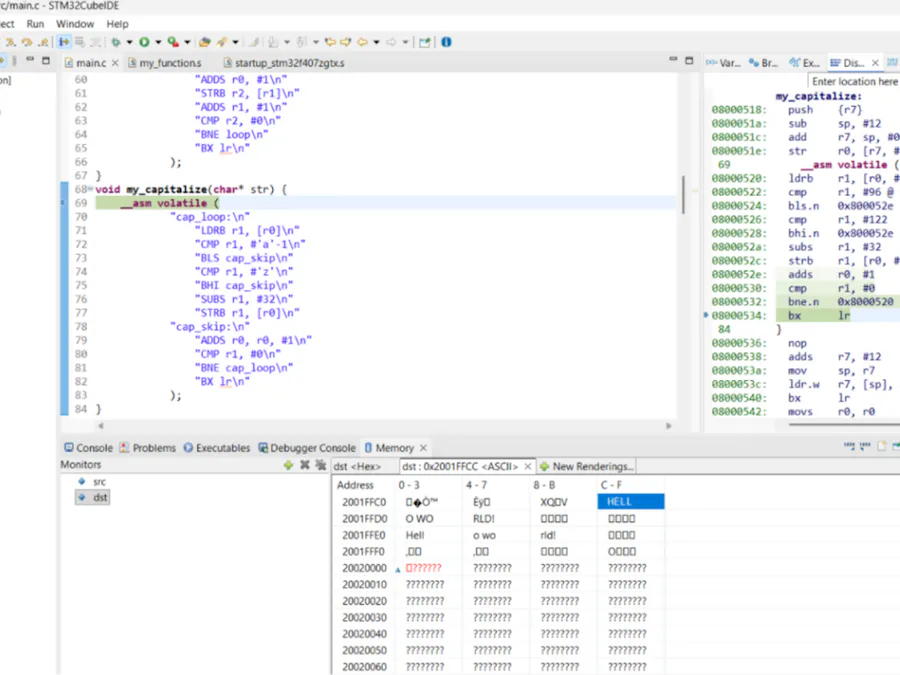This screenshot has width=900, height=675.
Task: Click the Next Edit Location arrow icon
Action: [346, 42]
